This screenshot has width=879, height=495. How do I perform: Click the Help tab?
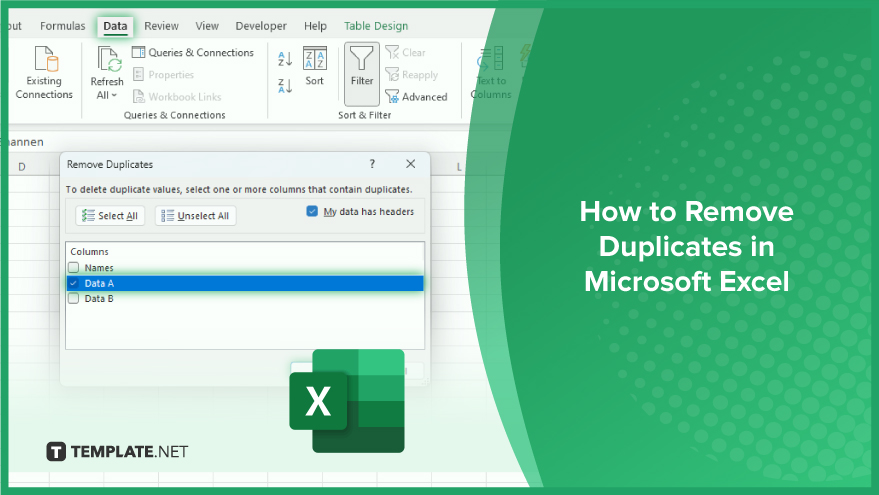tap(315, 26)
